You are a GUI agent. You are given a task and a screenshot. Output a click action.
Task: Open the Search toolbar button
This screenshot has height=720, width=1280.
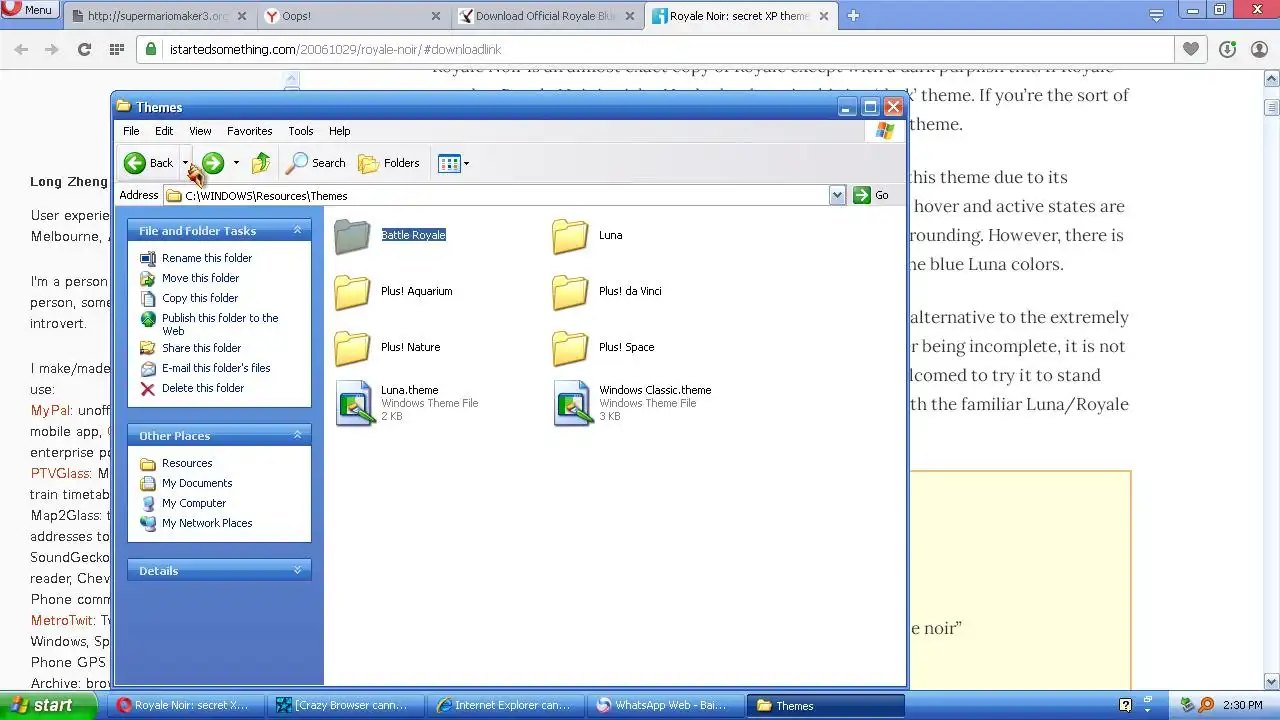[315, 163]
